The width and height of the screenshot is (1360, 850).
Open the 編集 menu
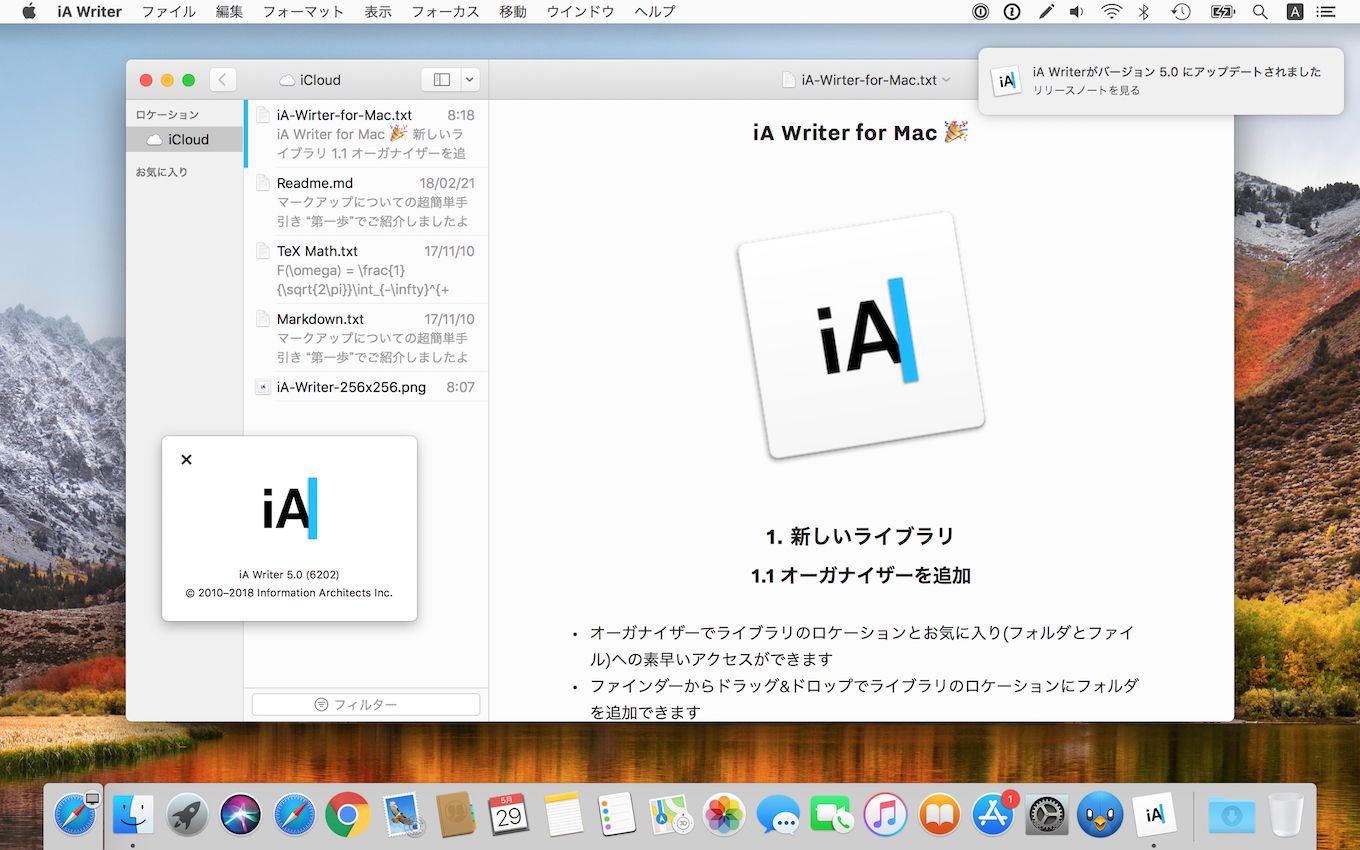229,12
